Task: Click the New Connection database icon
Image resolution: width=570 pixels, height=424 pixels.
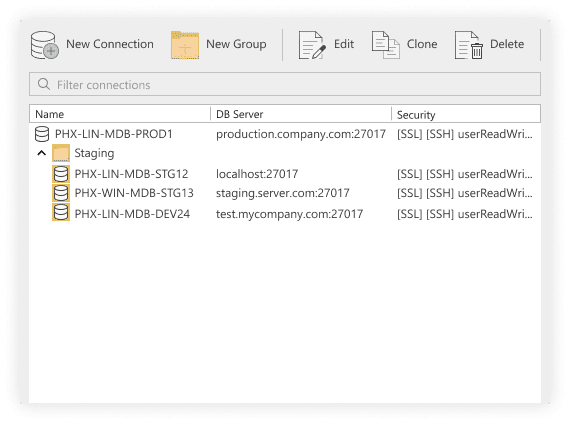Action: (x=44, y=45)
